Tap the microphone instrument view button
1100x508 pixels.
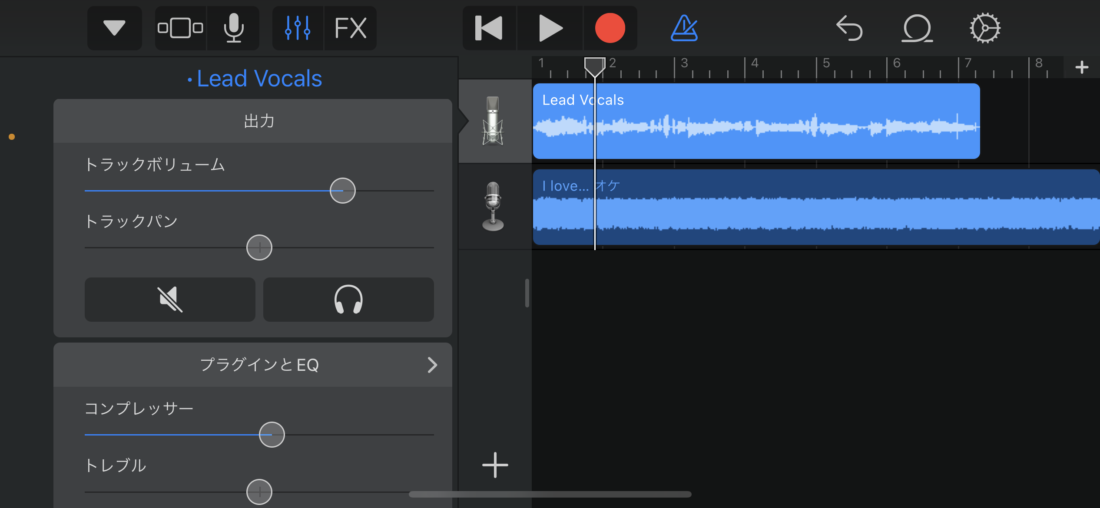(234, 28)
